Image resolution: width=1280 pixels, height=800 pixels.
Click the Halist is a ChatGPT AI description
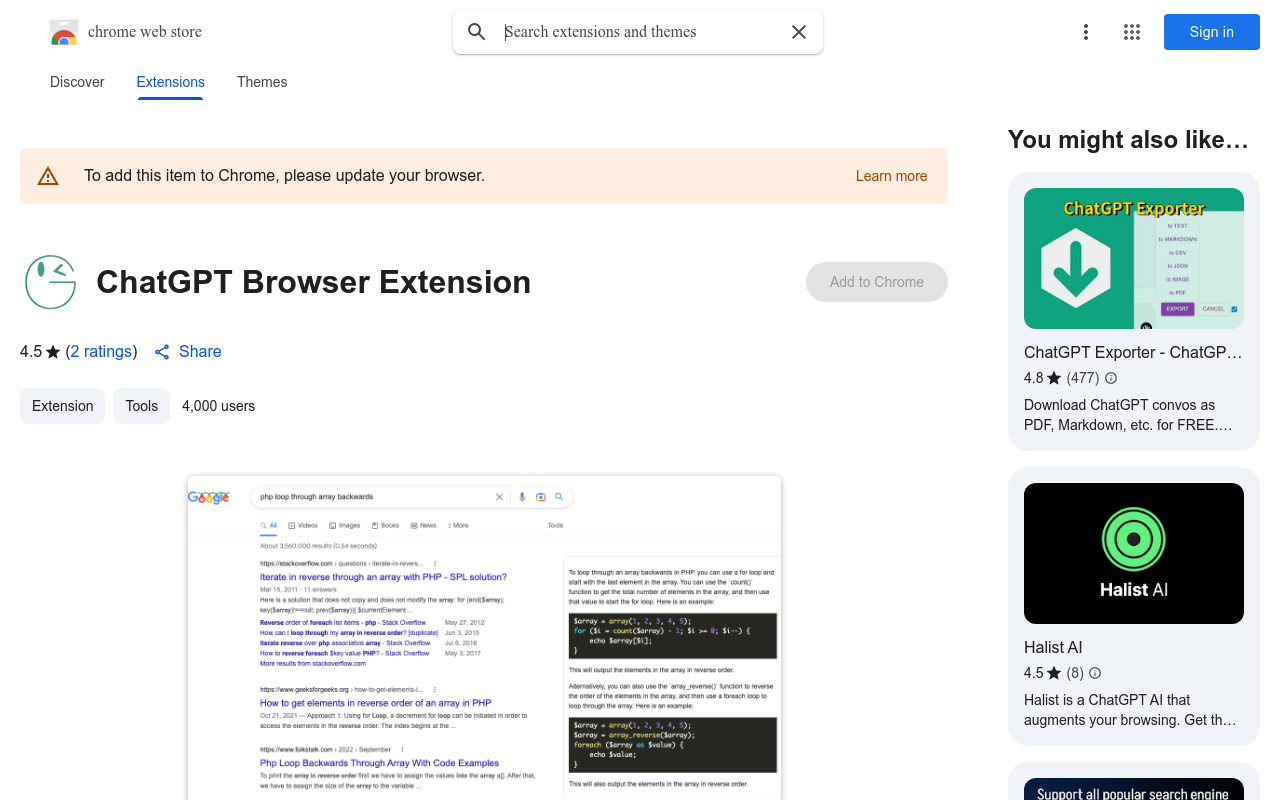coord(1130,710)
